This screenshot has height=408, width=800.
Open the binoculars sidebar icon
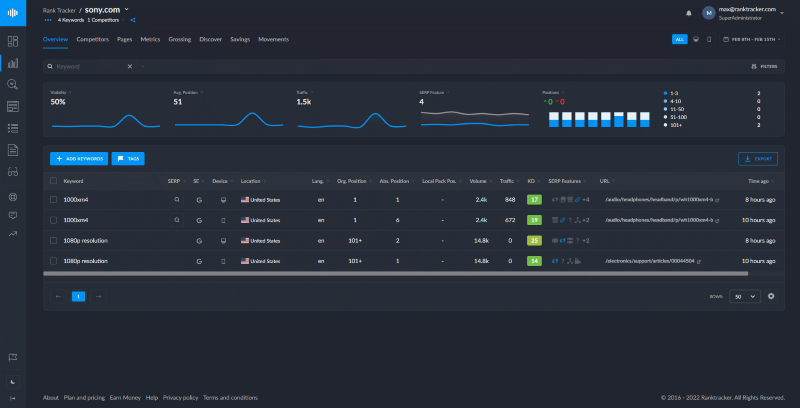coord(13,172)
